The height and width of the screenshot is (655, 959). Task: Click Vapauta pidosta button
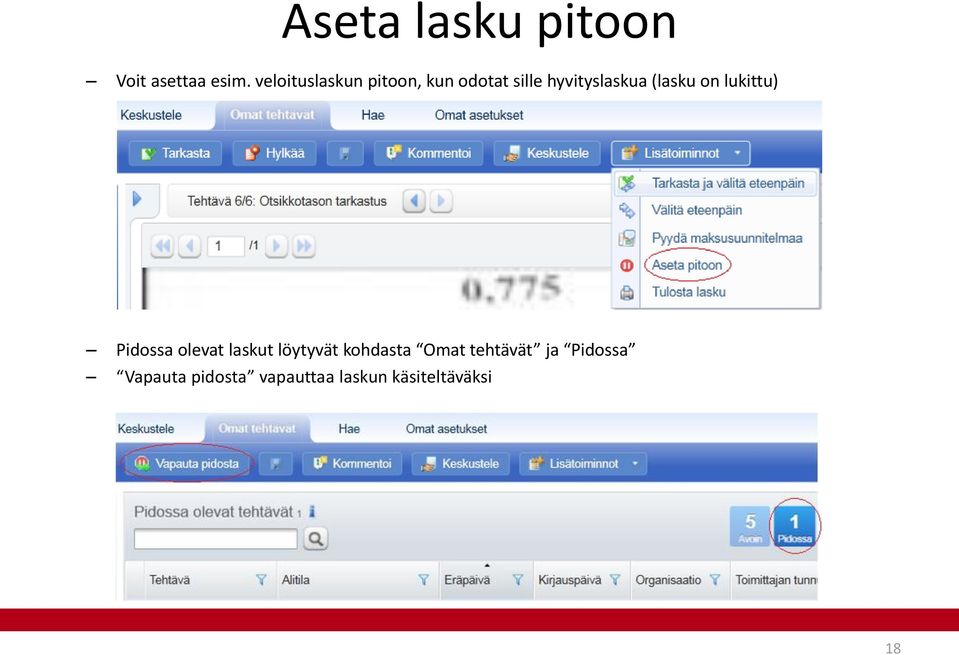(187, 464)
